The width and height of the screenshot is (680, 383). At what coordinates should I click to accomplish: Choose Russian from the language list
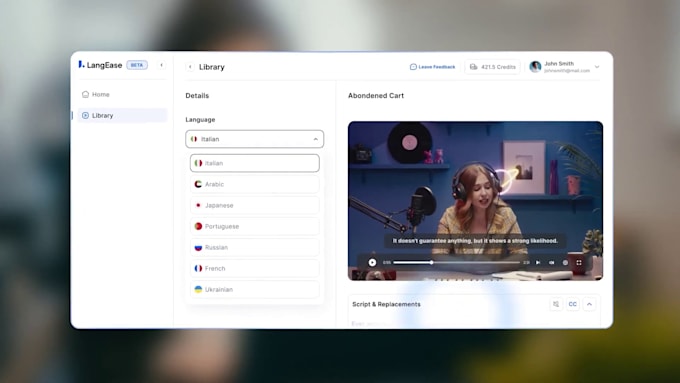[255, 247]
